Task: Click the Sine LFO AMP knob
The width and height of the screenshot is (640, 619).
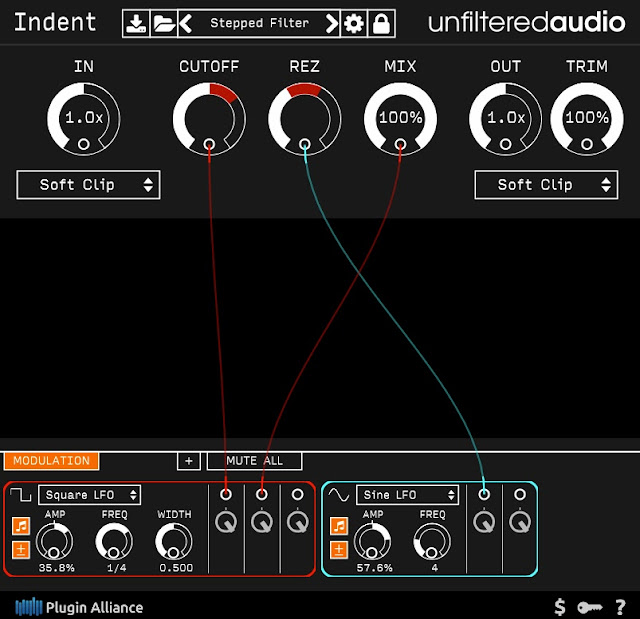Action: 372,542
